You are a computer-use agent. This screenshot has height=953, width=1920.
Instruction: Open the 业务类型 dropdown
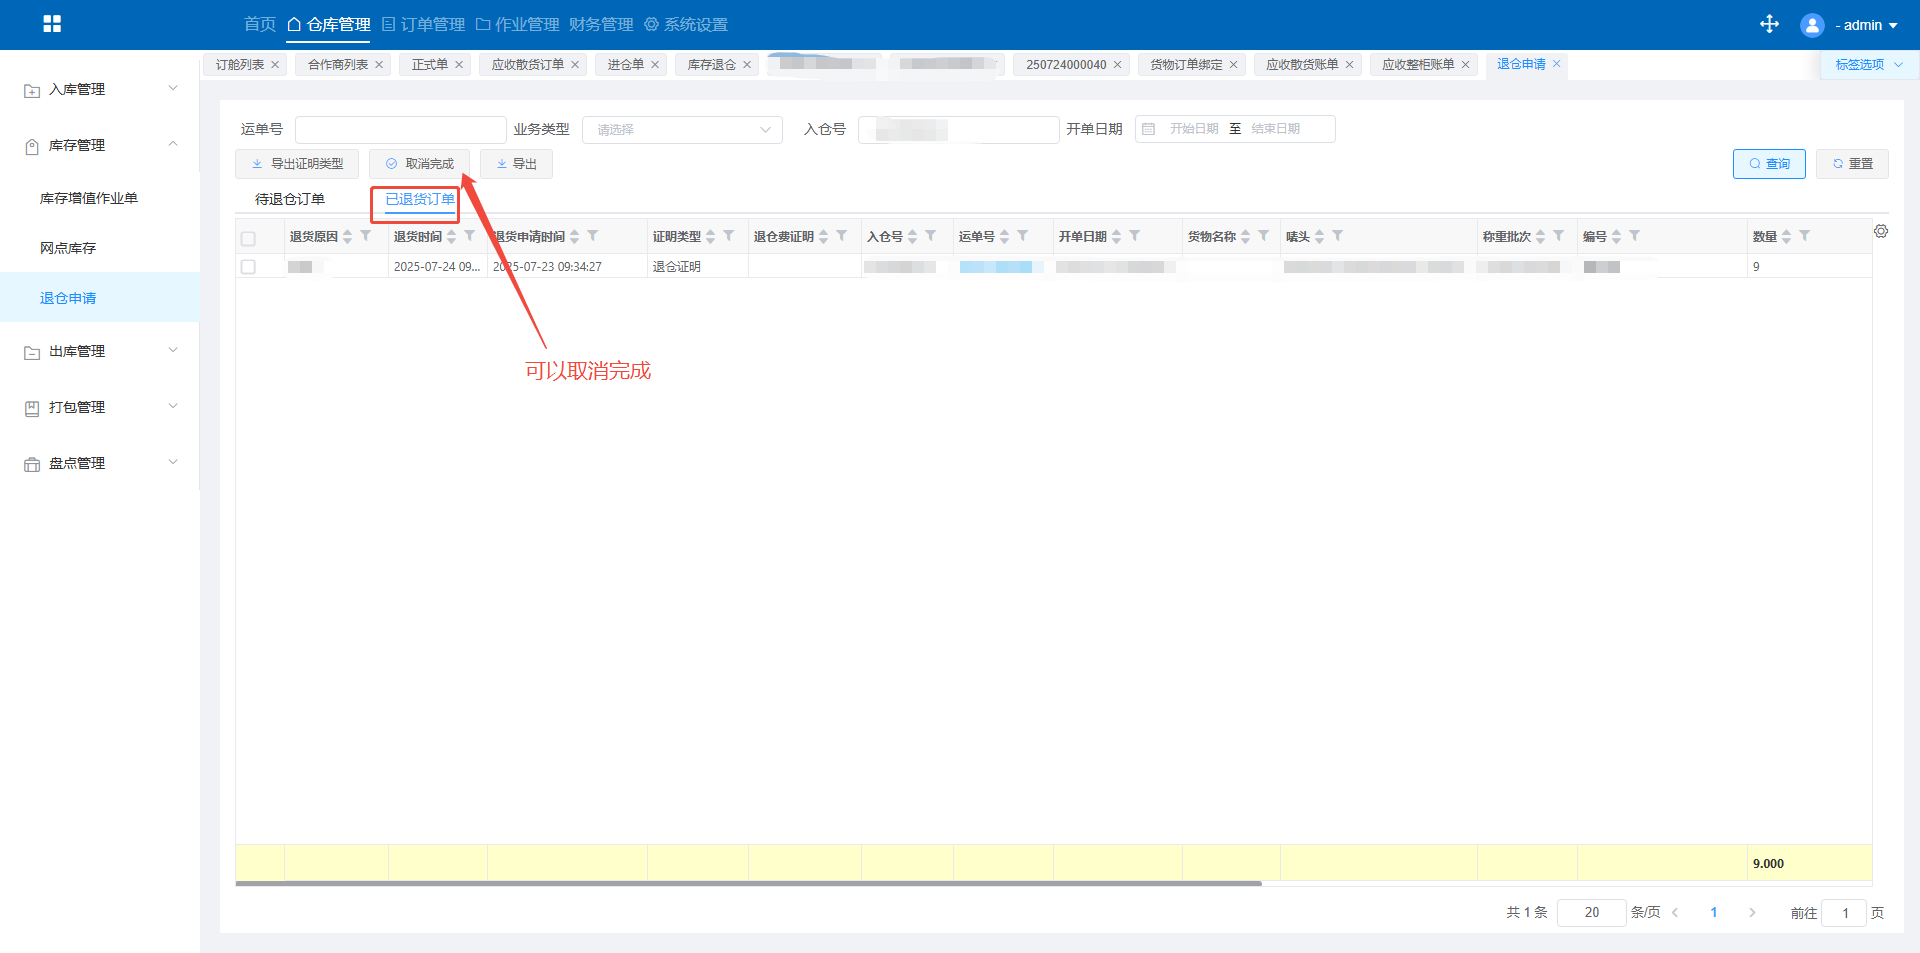pyautogui.click(x=682, y=130)
